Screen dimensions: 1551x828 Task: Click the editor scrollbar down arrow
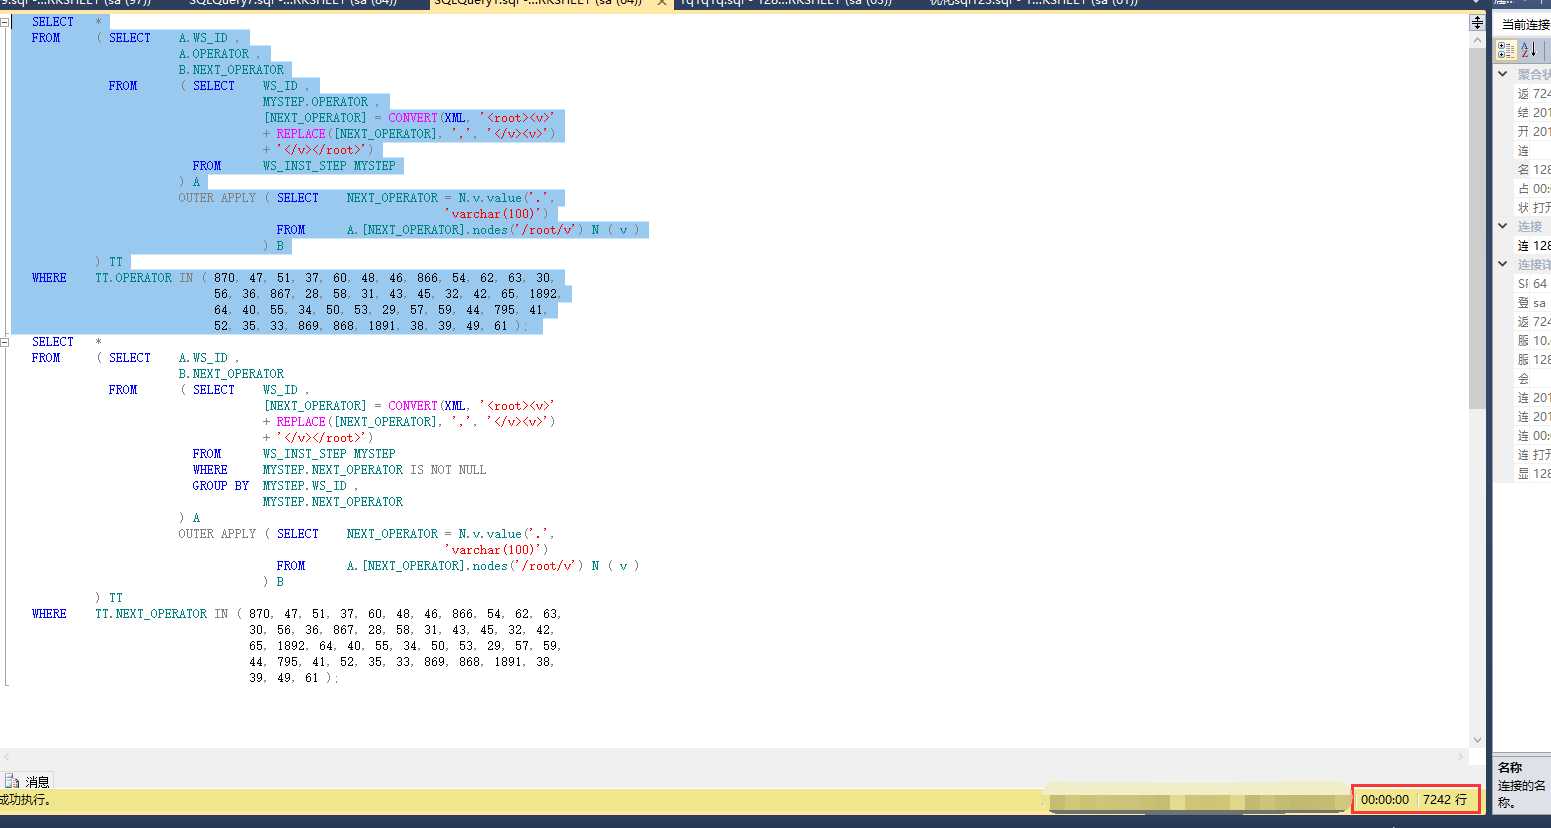pos(1477,740)
